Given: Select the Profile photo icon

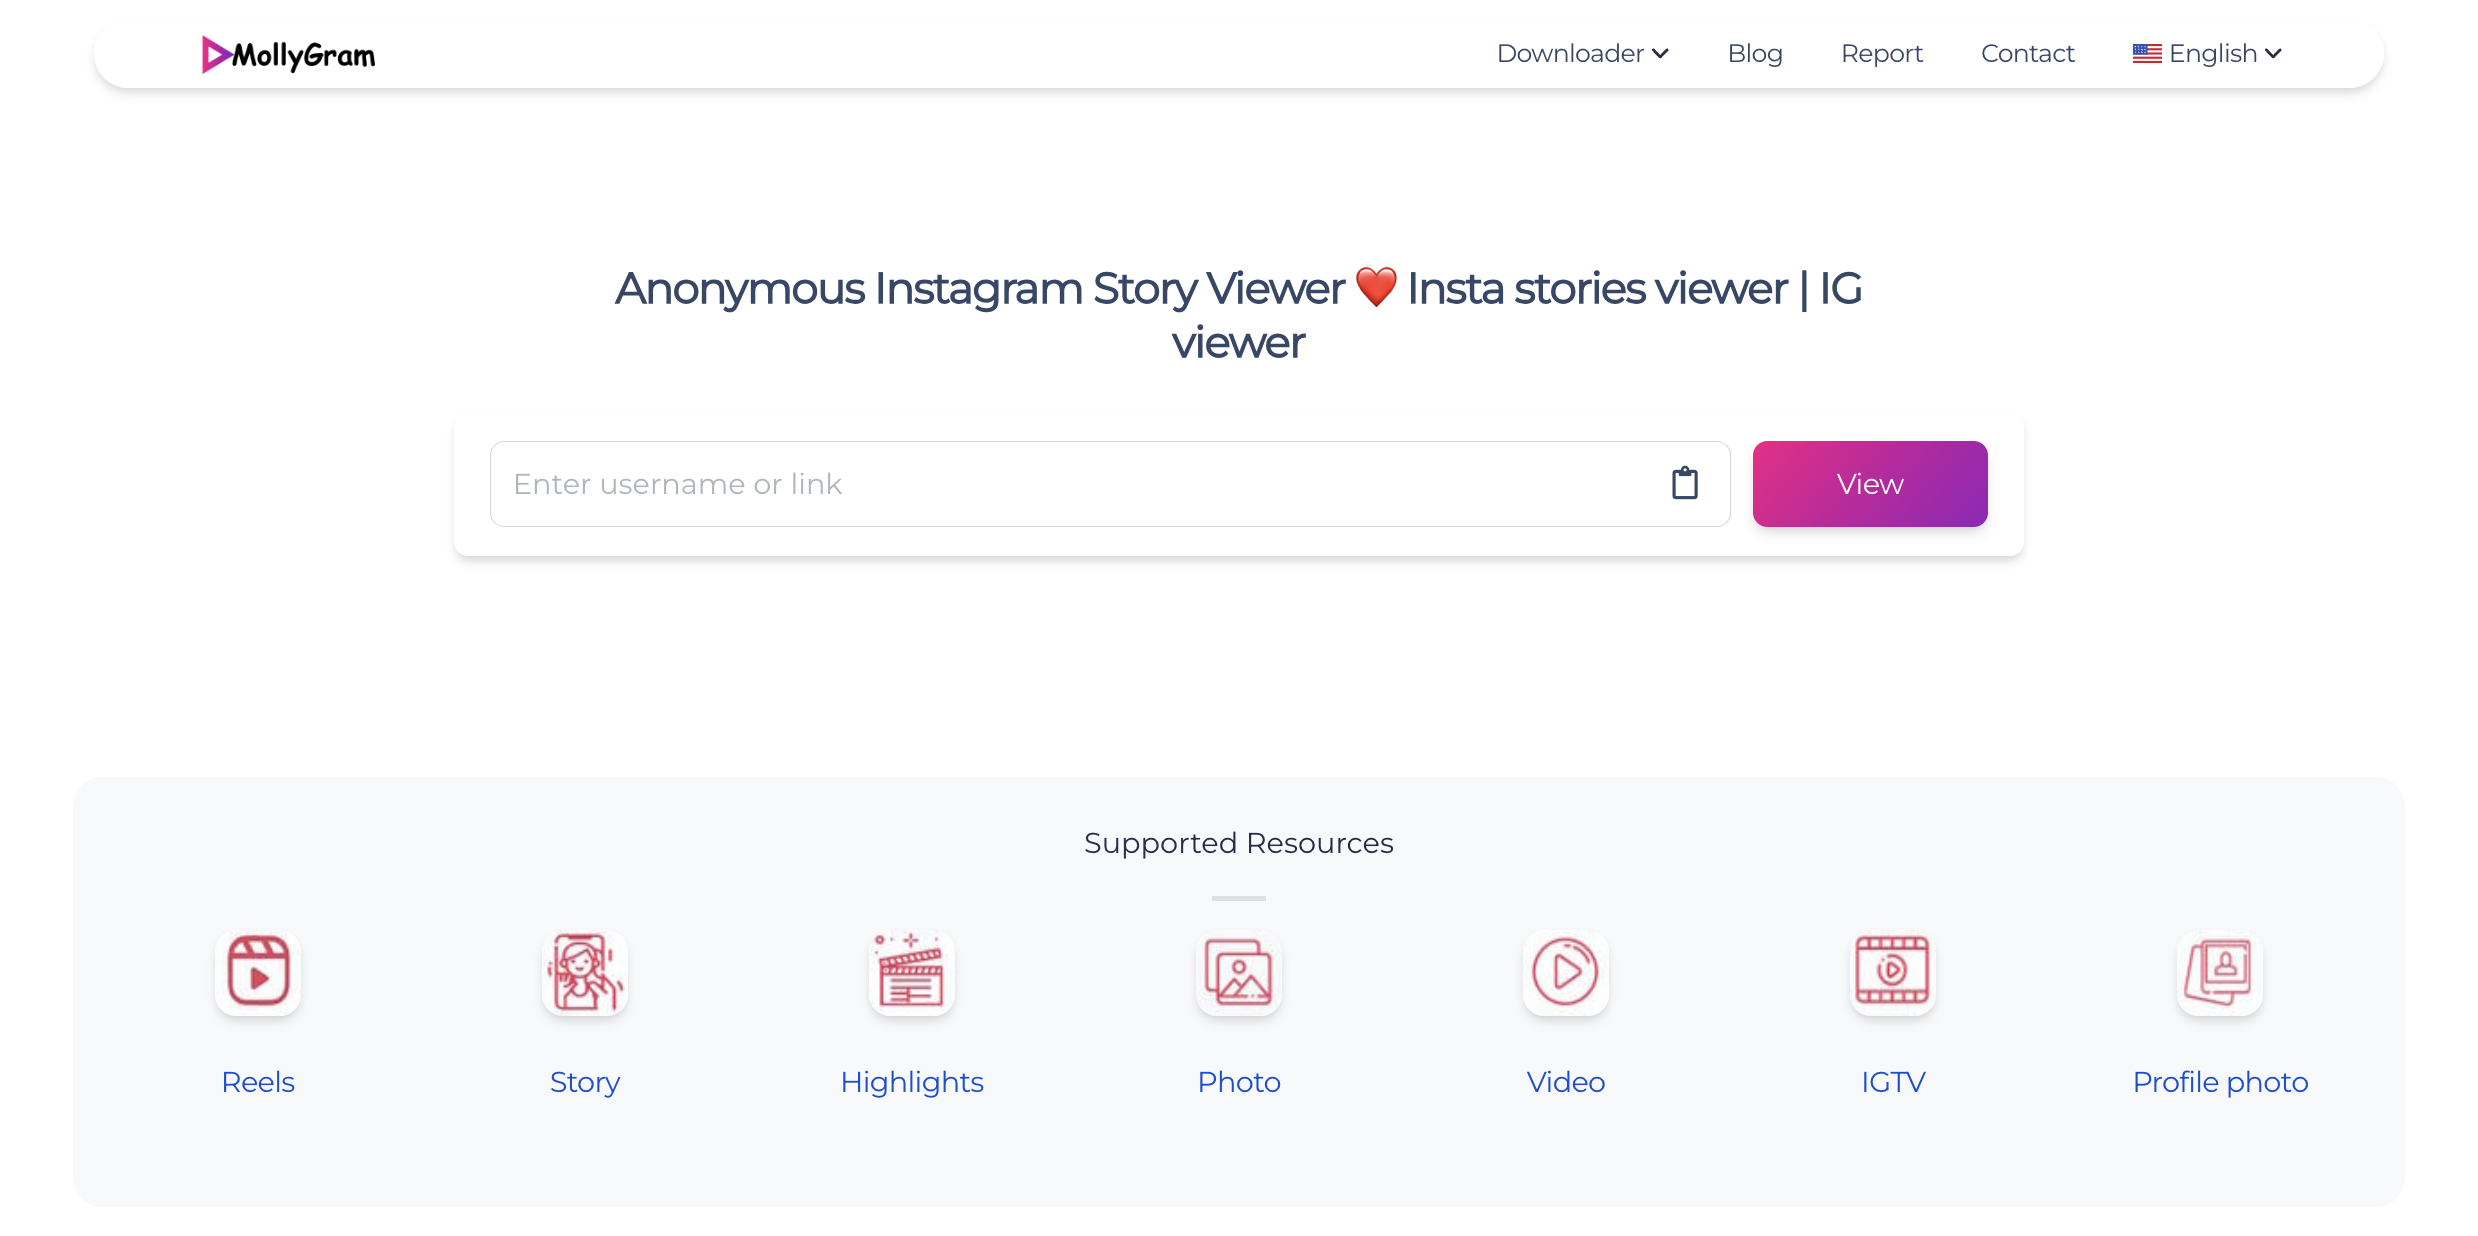Looking at the screenshot, I should pos(2220,972).
